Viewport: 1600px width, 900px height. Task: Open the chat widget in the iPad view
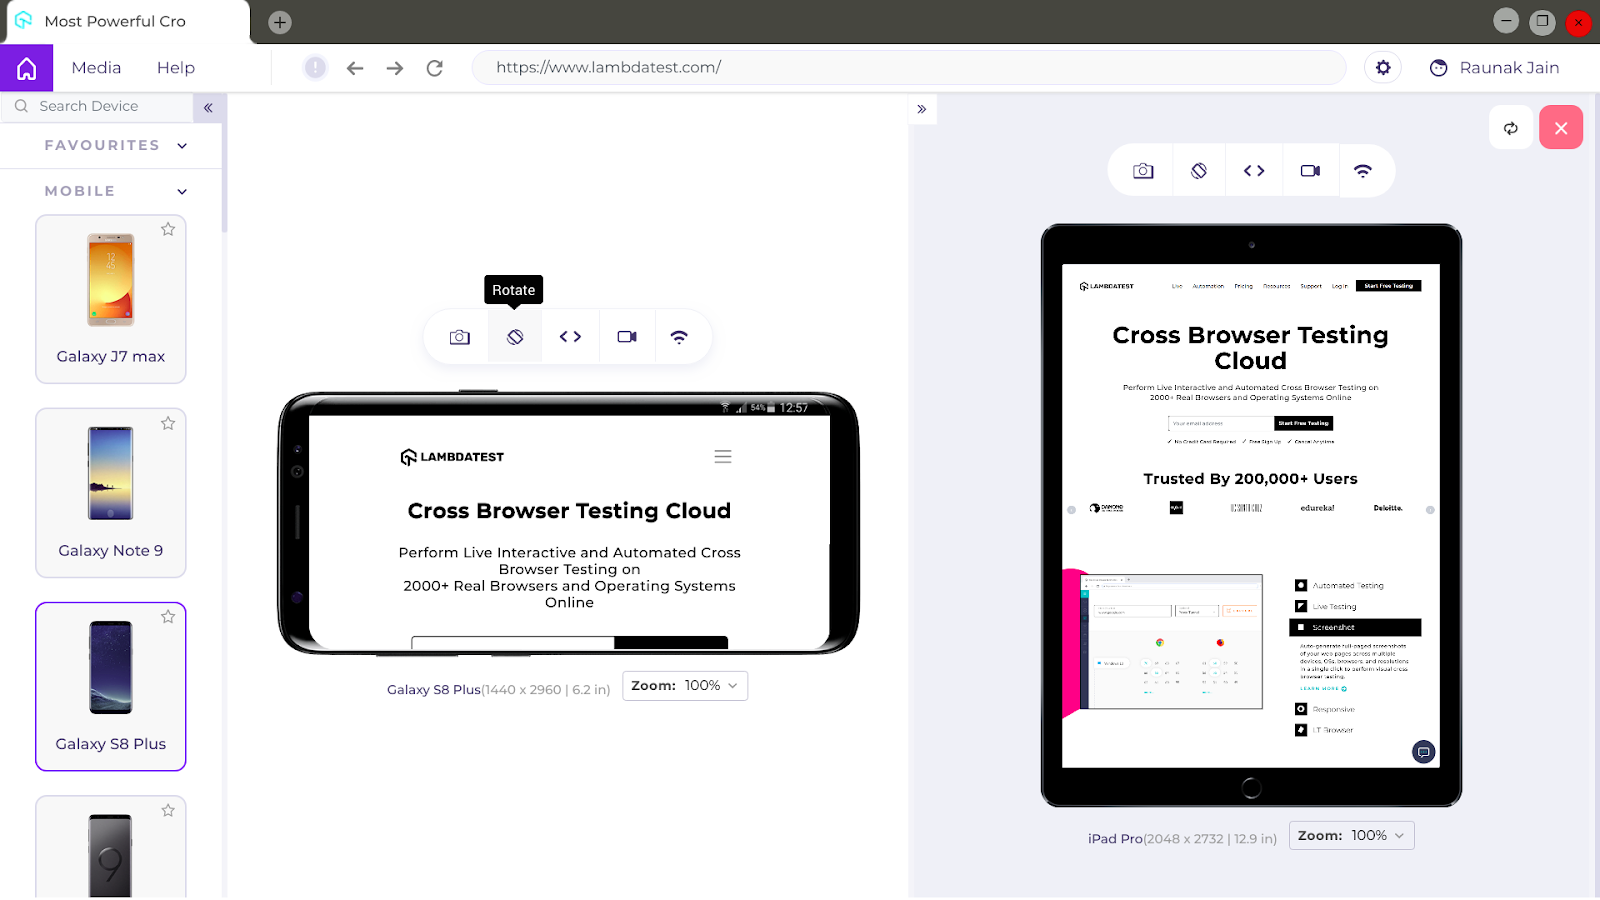1424,752
